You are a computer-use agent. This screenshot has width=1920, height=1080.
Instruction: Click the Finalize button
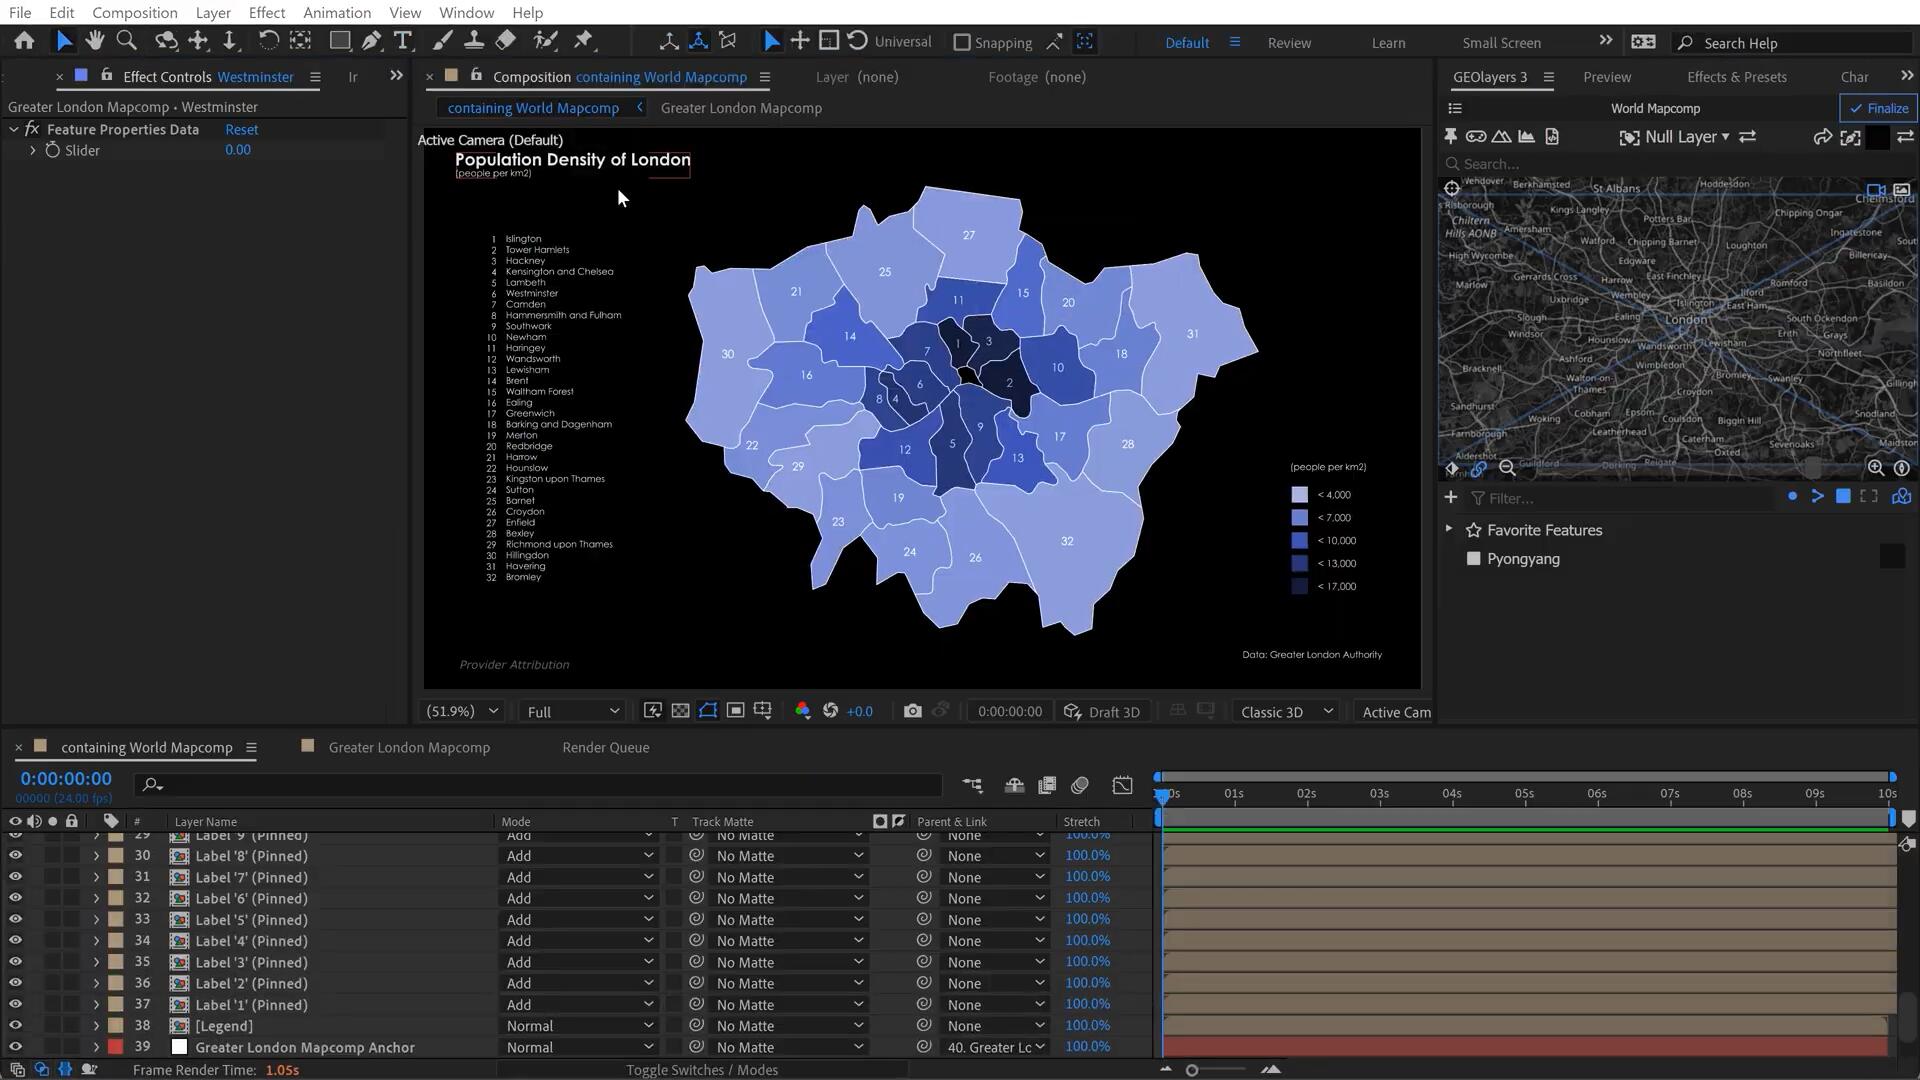pyautogui.click(x=1879, y=108)
